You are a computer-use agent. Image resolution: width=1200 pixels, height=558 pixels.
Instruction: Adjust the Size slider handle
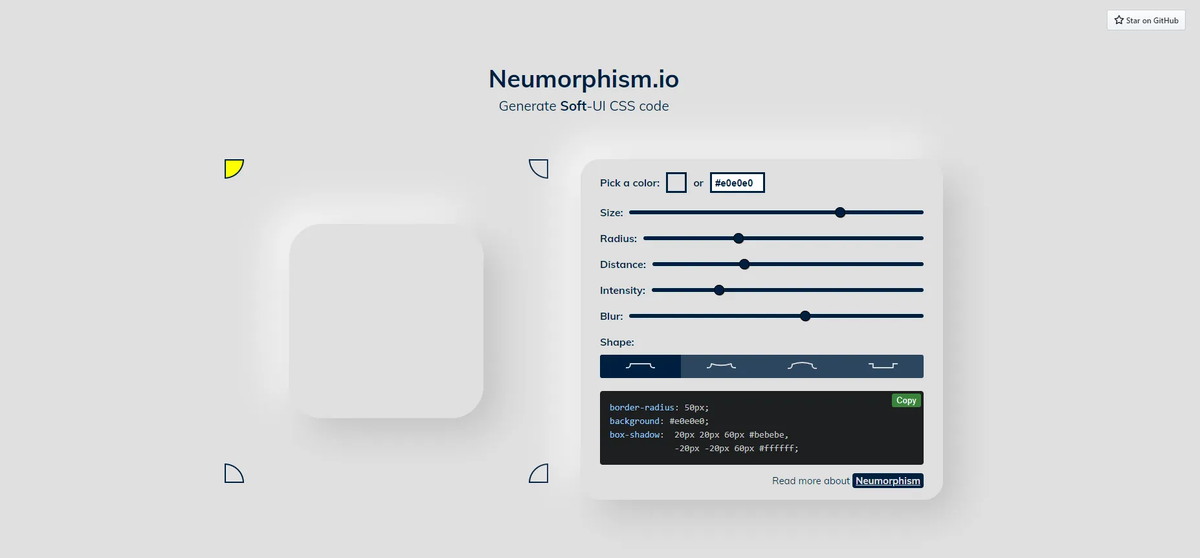point(840,212)
